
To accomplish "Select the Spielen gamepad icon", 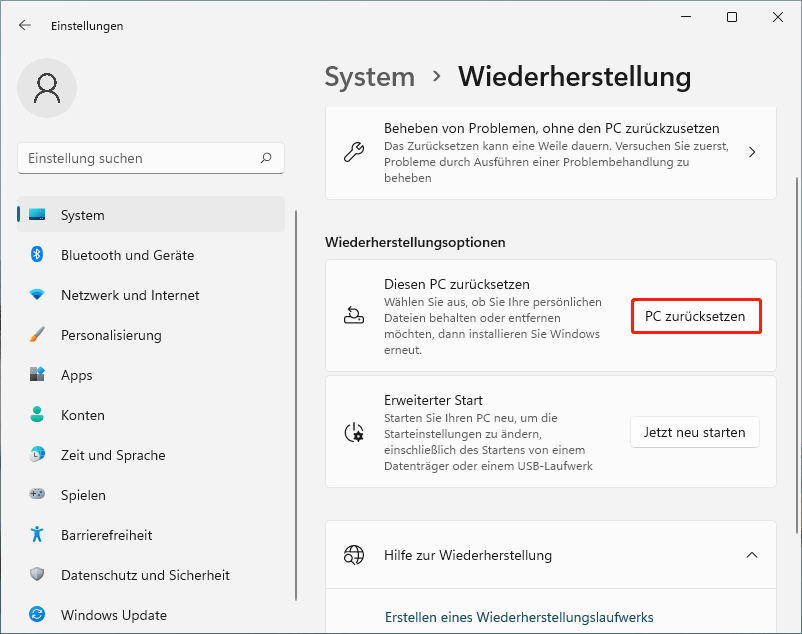I will pyautogui.click(x=37, y=495).
